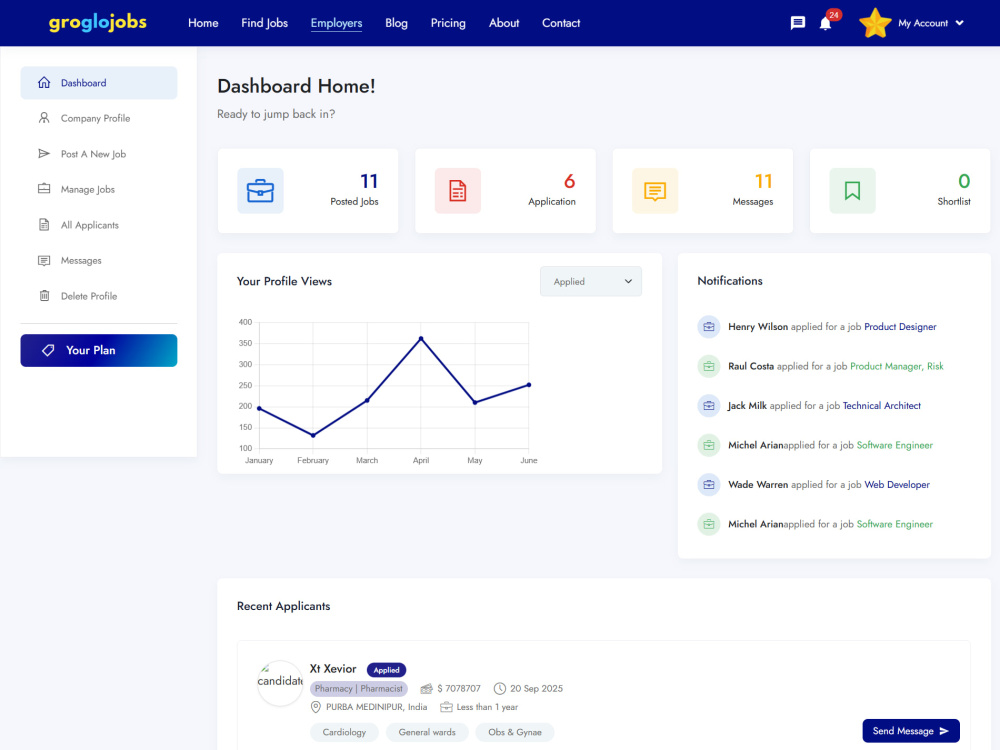Click the Manage Jobs briefcase icon
Screen dimensions: 1000x750
click(x=44, y=189)
